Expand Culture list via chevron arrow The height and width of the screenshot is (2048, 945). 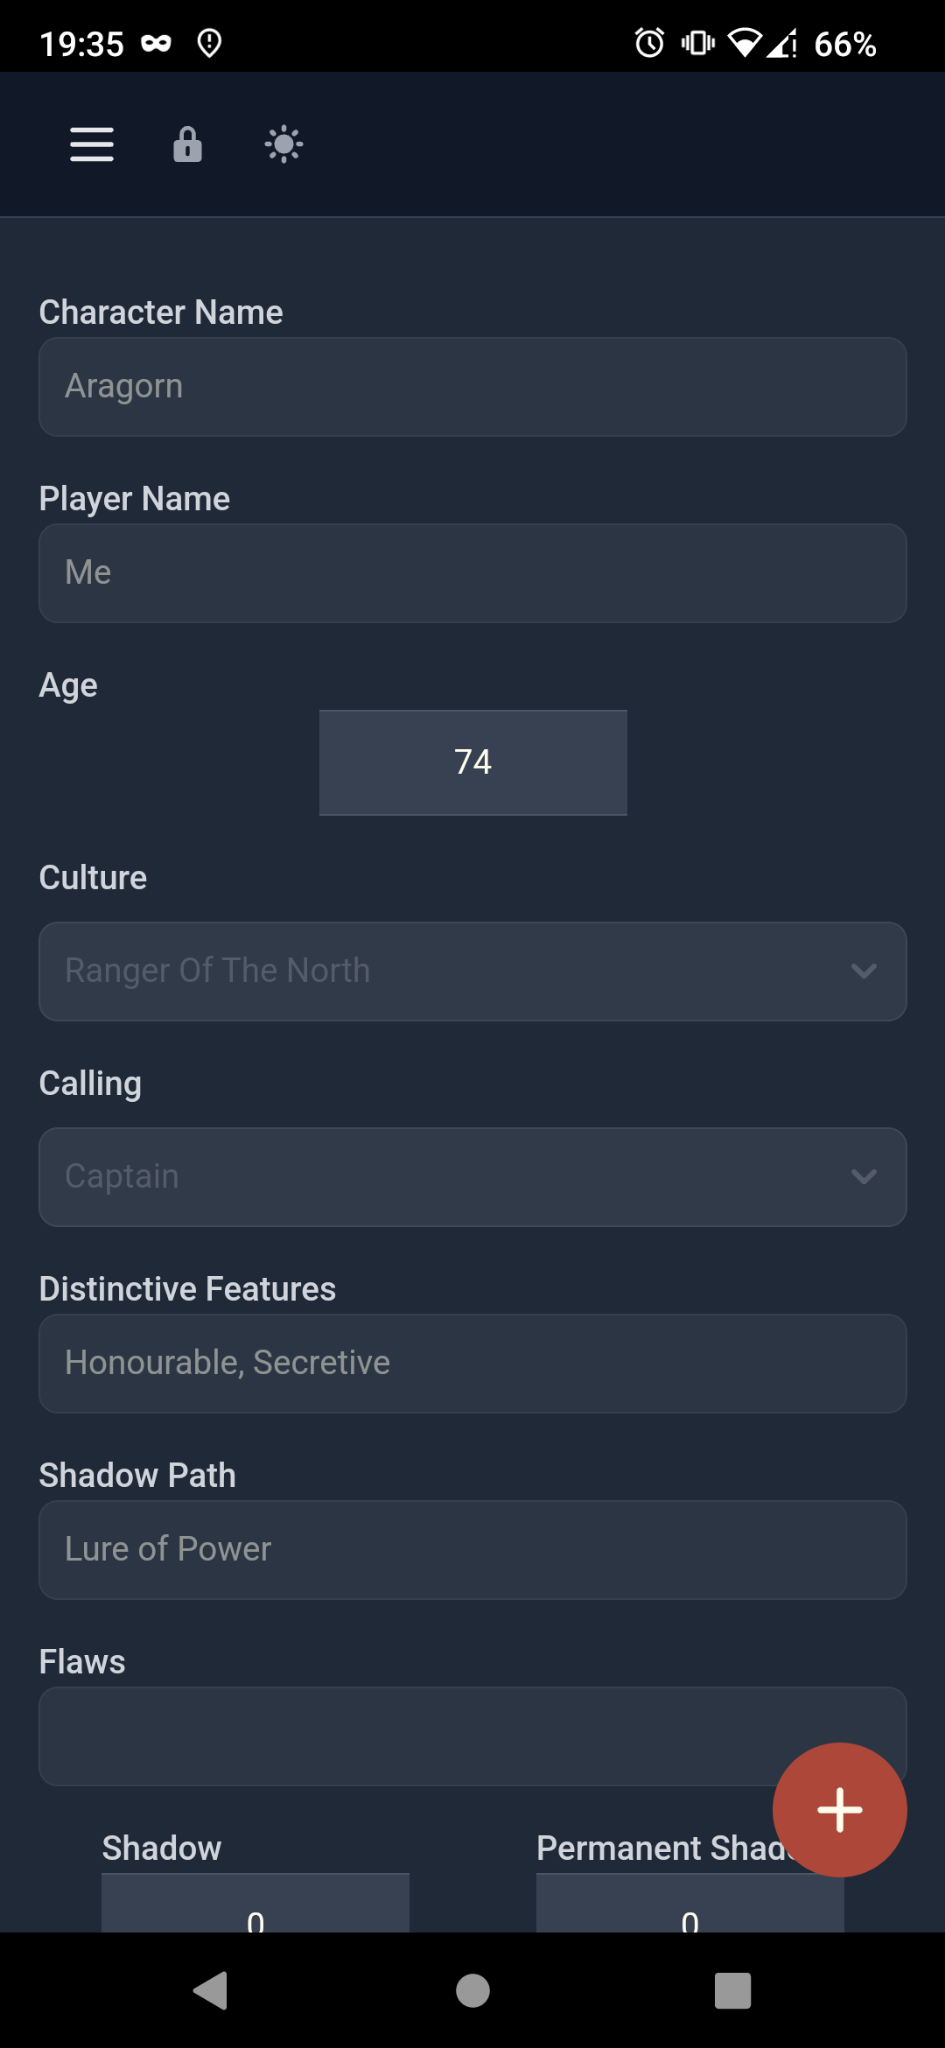(864, 971)
